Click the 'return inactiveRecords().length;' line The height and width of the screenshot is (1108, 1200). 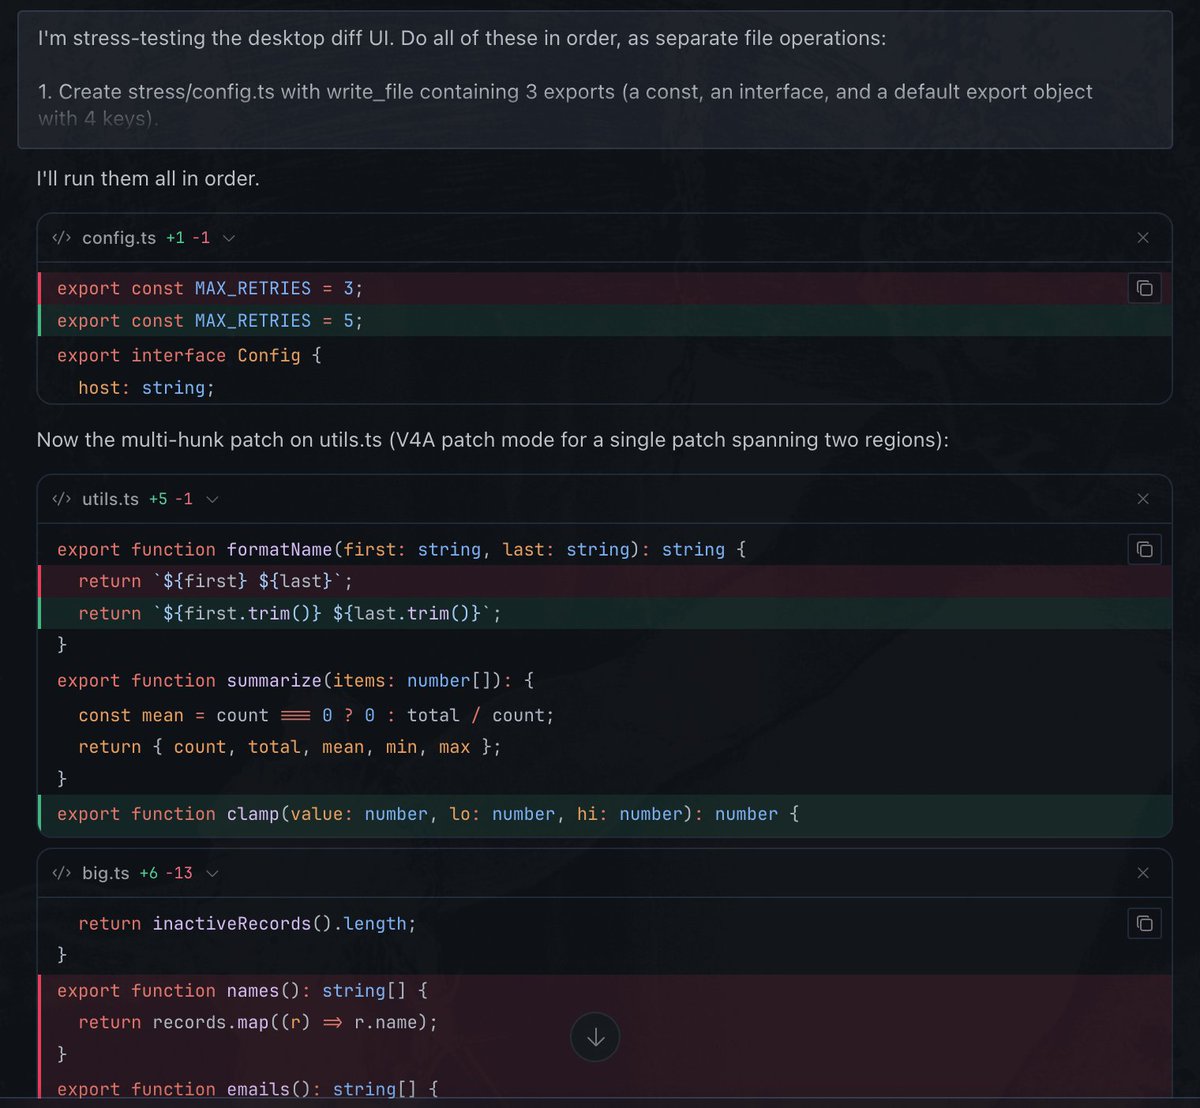[247, 923]
